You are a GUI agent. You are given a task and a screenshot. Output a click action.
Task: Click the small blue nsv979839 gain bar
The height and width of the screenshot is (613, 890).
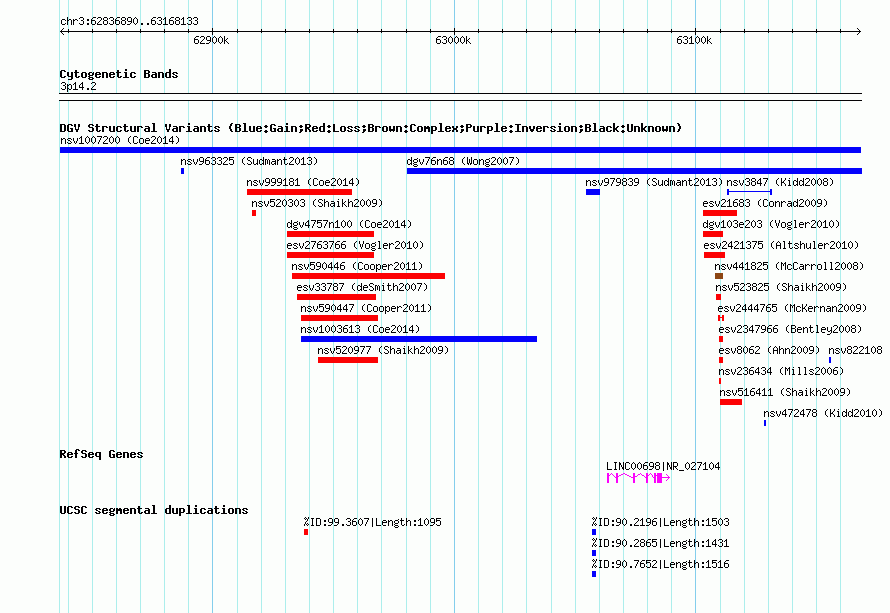593,192
